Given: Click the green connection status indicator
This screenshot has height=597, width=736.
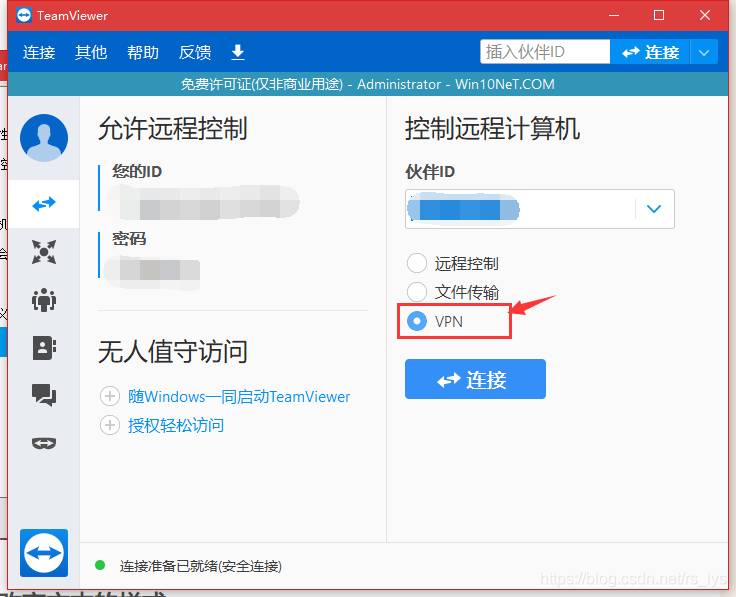Looking at the screenshot, I should (x=100, y=565).
